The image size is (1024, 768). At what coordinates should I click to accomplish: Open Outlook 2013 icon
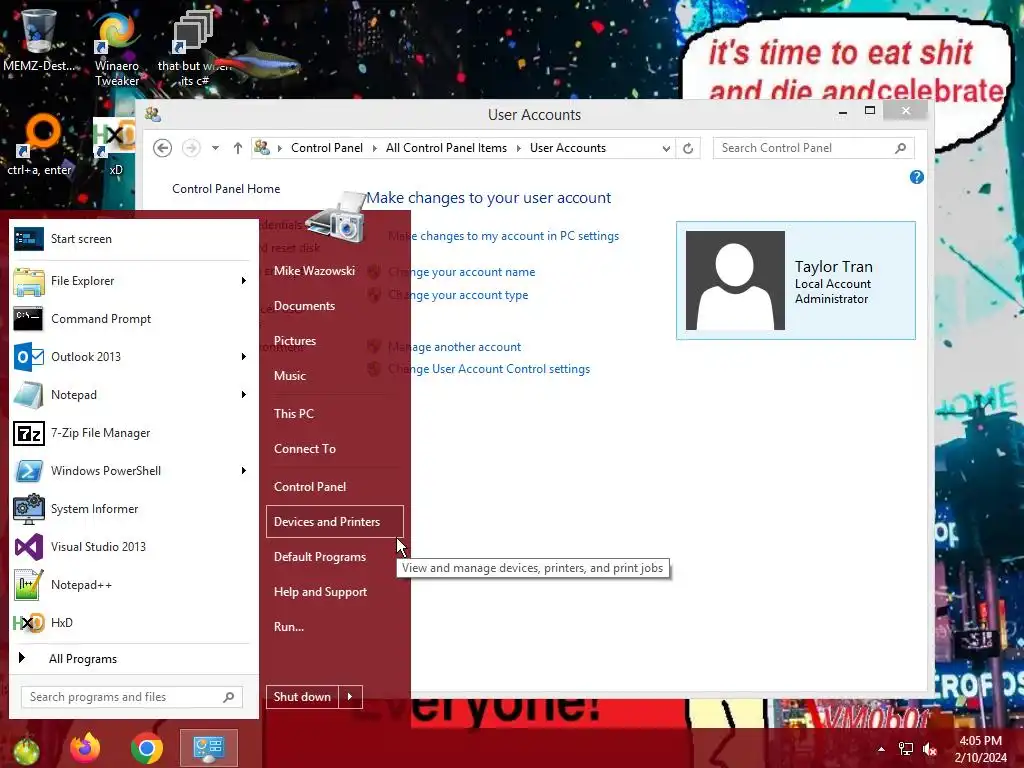(x=29, y=357)
